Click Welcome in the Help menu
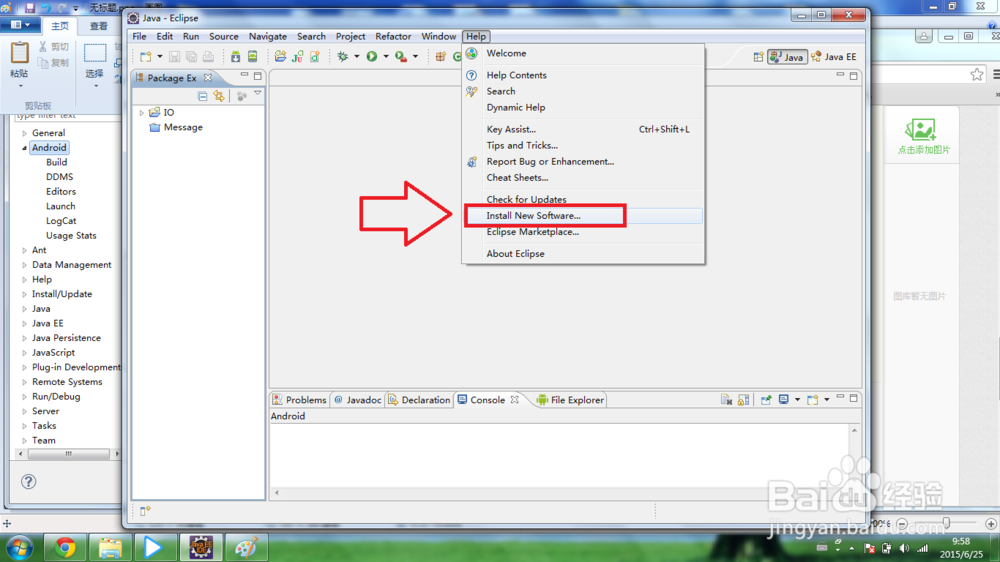This screenshot has width=1000, height=562. click(583, 54)
